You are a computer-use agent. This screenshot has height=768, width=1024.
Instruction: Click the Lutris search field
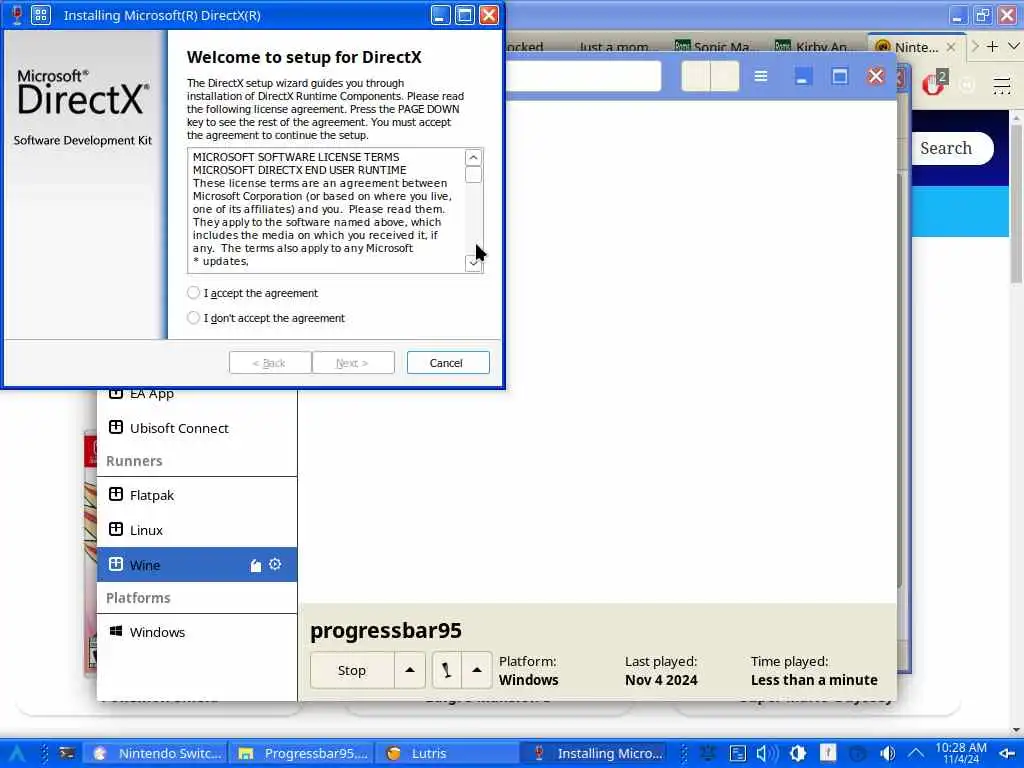583,76
